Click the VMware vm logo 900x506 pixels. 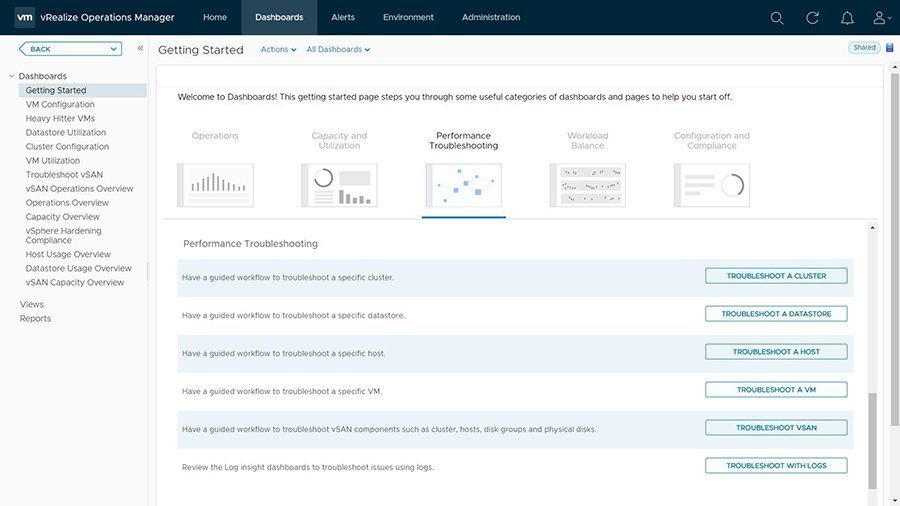(25, 17)
